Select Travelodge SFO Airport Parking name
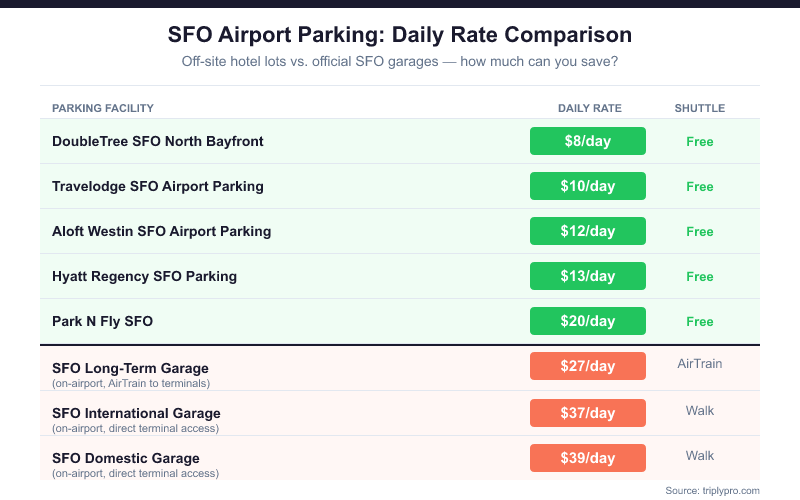 point(158,186)
